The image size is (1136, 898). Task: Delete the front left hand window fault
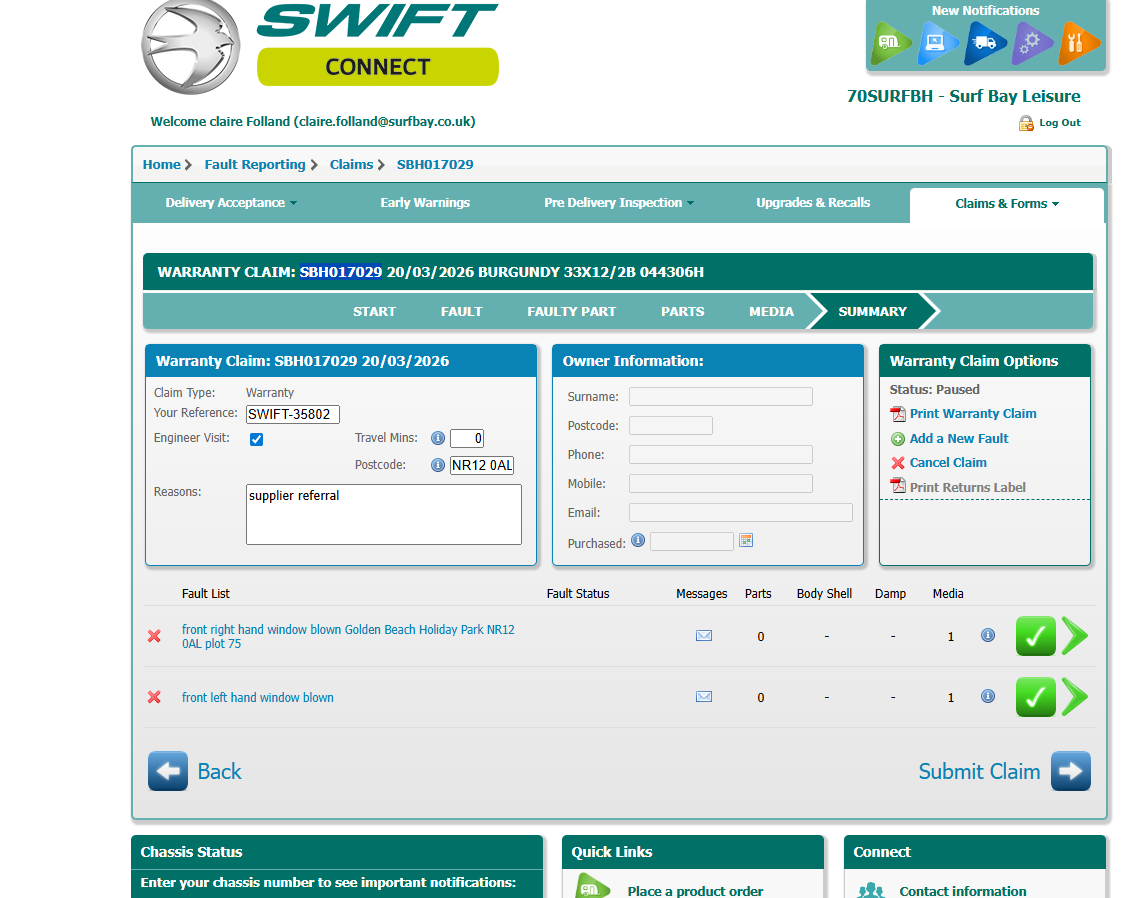154,697
